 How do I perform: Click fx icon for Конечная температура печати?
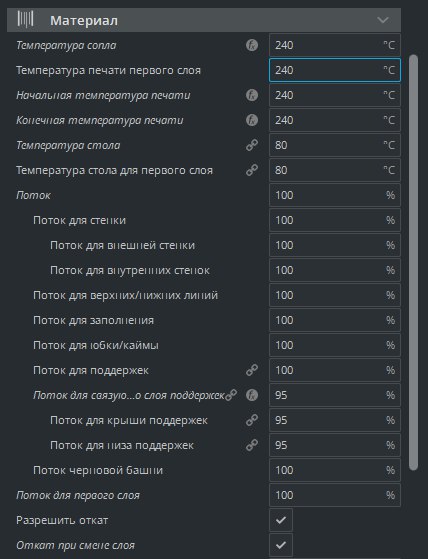click(252, 120)
